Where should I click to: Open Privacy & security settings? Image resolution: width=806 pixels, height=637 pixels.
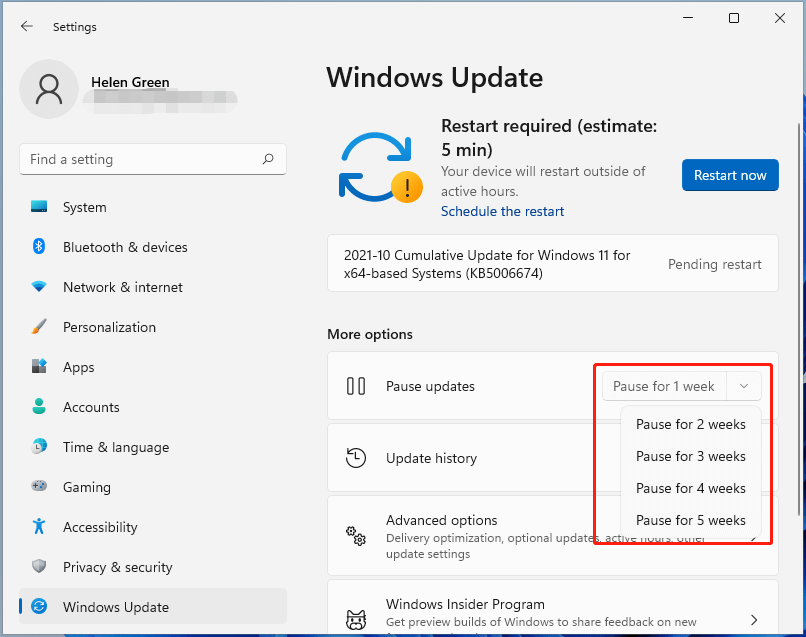click(153, 567)
